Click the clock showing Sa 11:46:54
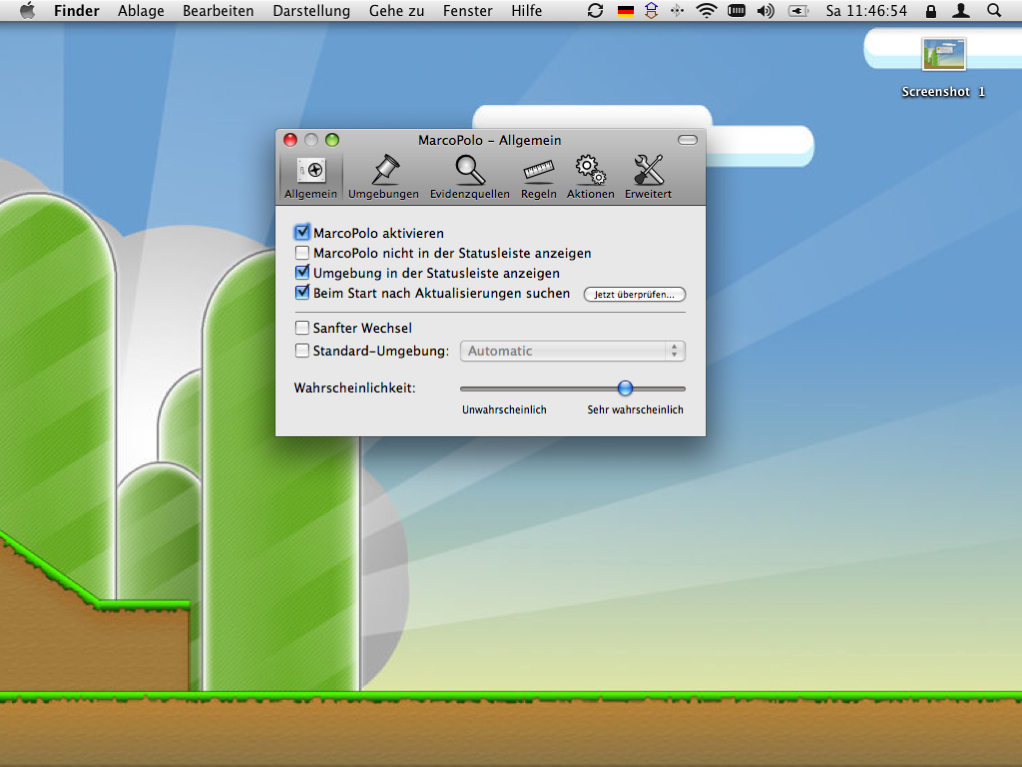The image size is (1022, 767). (x=866, y=11)
